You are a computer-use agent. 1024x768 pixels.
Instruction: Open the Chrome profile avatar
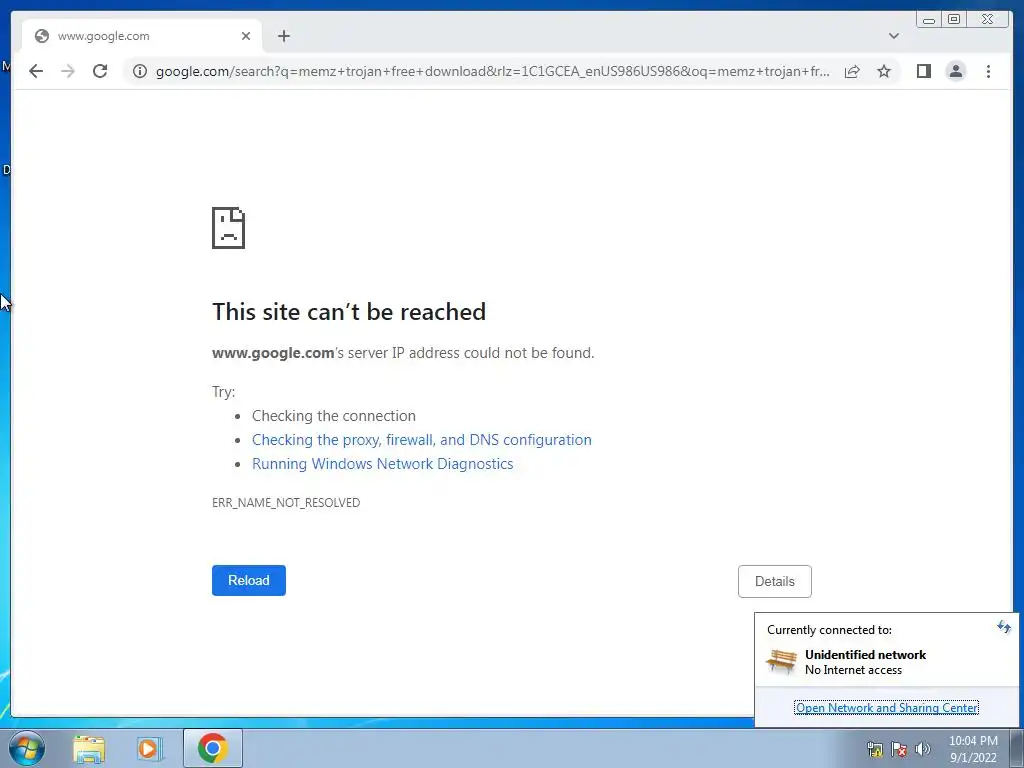coord(955,71)
